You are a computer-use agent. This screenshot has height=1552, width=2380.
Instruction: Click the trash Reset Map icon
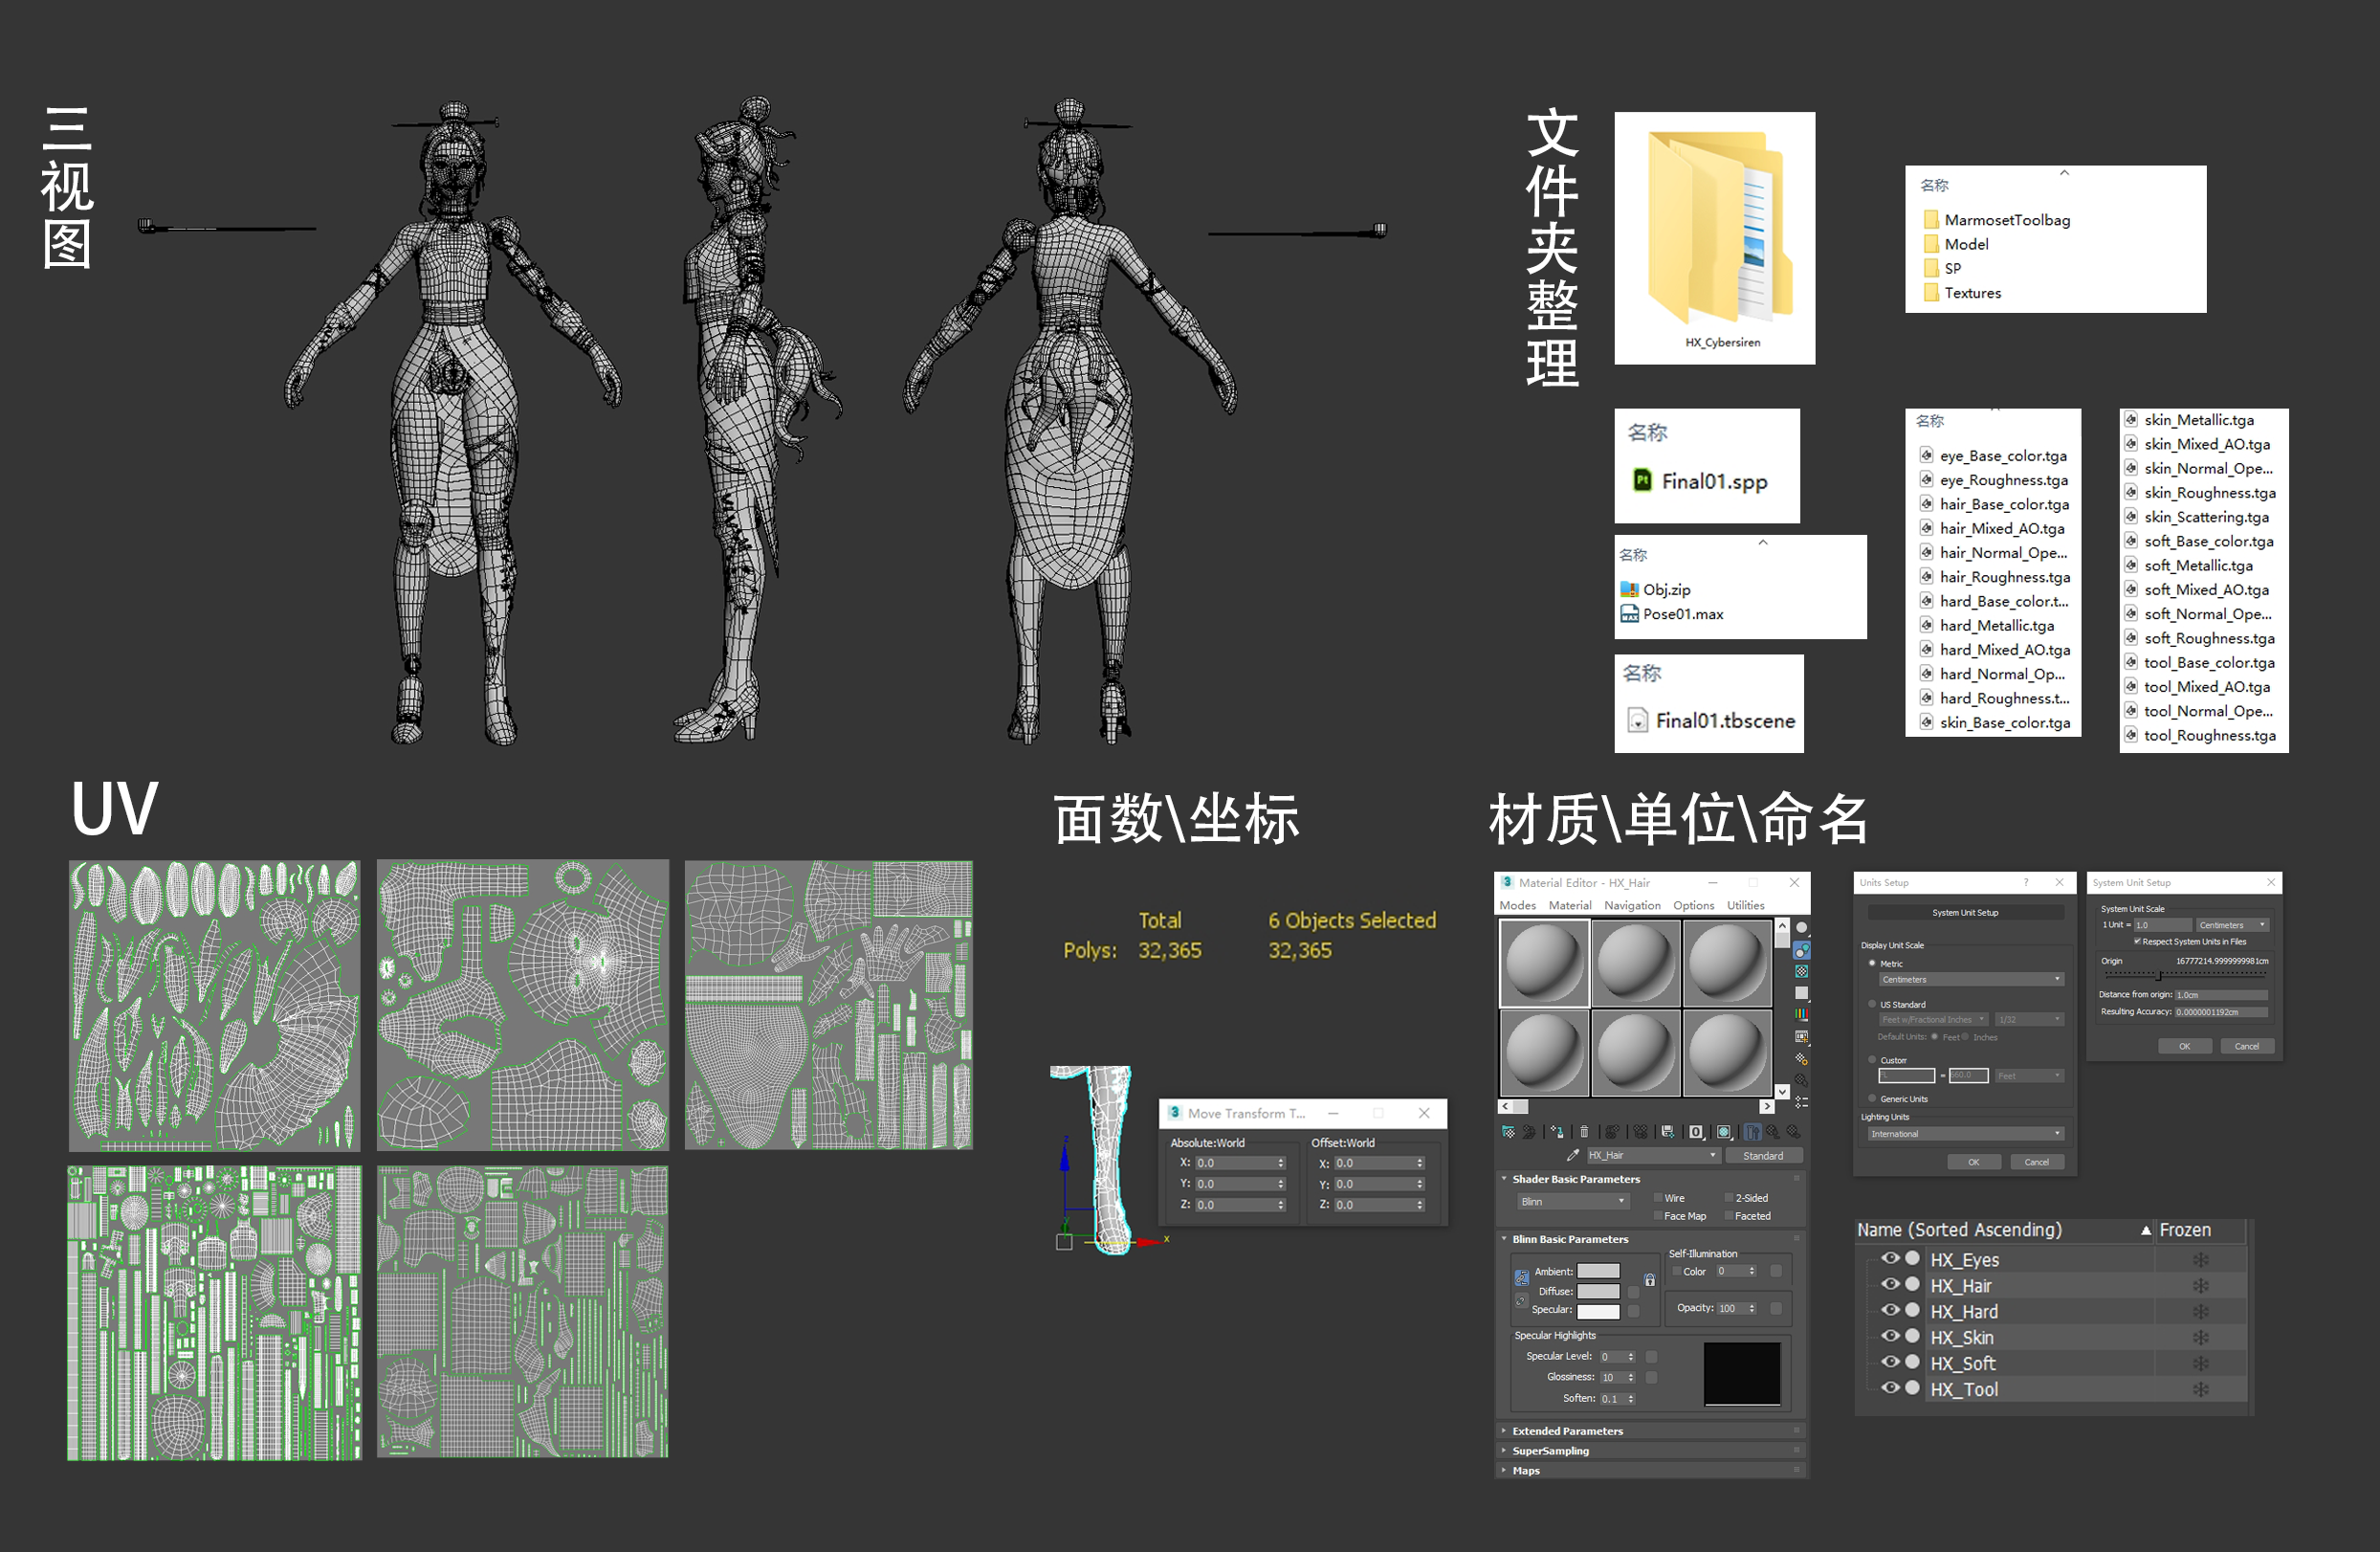[1585, 1132]
